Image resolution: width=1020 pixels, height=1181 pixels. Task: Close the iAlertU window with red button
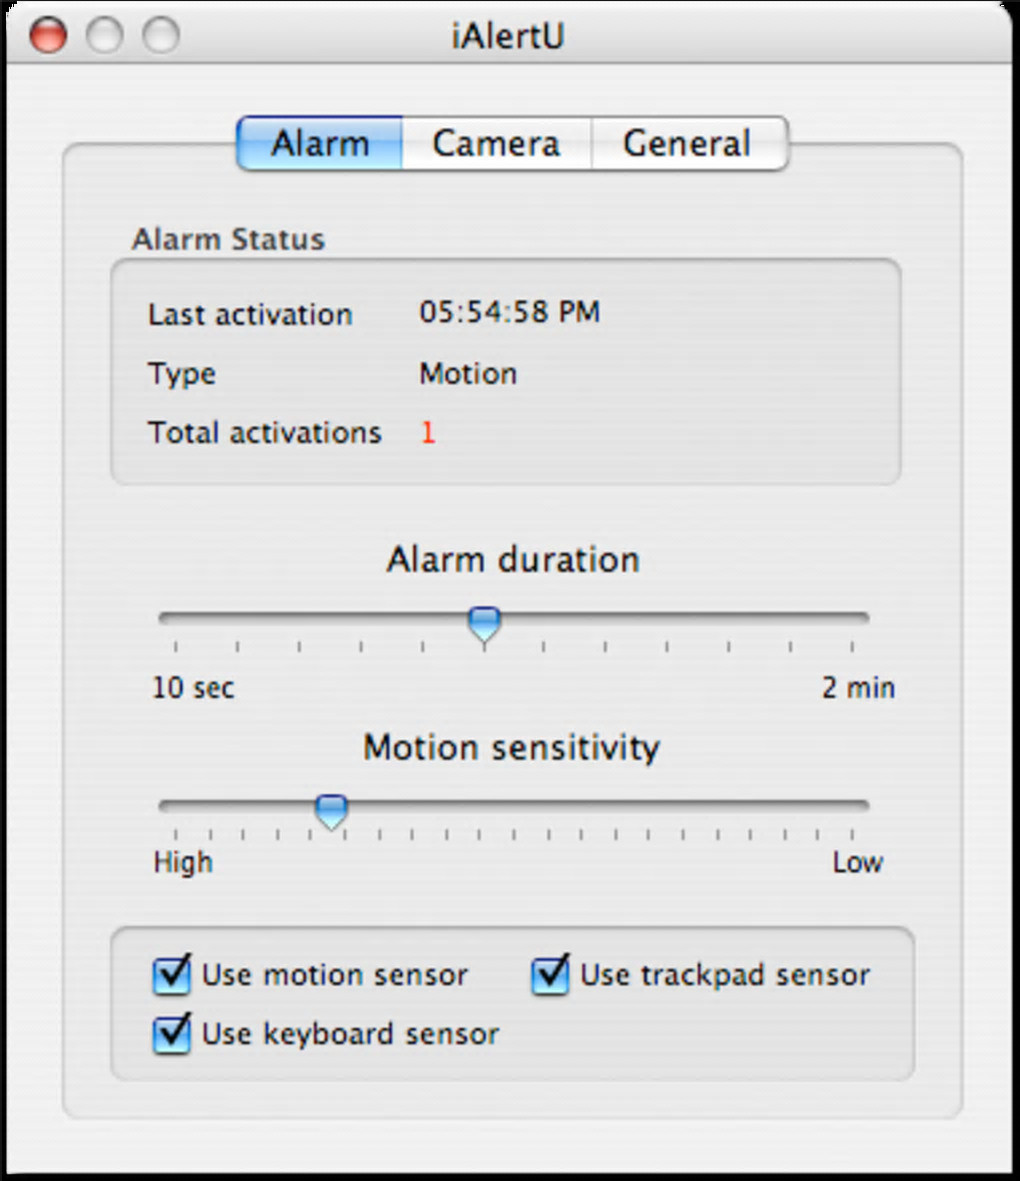click(48, 37)
